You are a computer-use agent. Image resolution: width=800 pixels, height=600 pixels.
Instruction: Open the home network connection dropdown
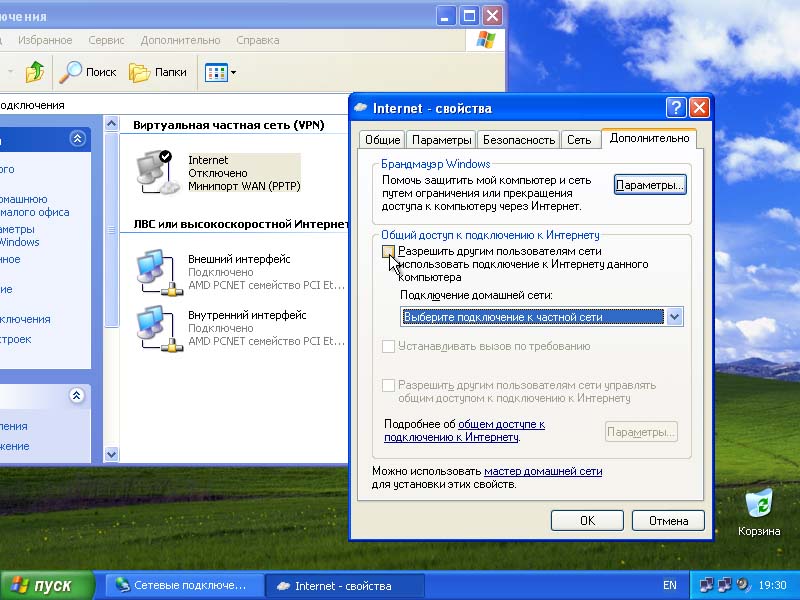(674, 317)
